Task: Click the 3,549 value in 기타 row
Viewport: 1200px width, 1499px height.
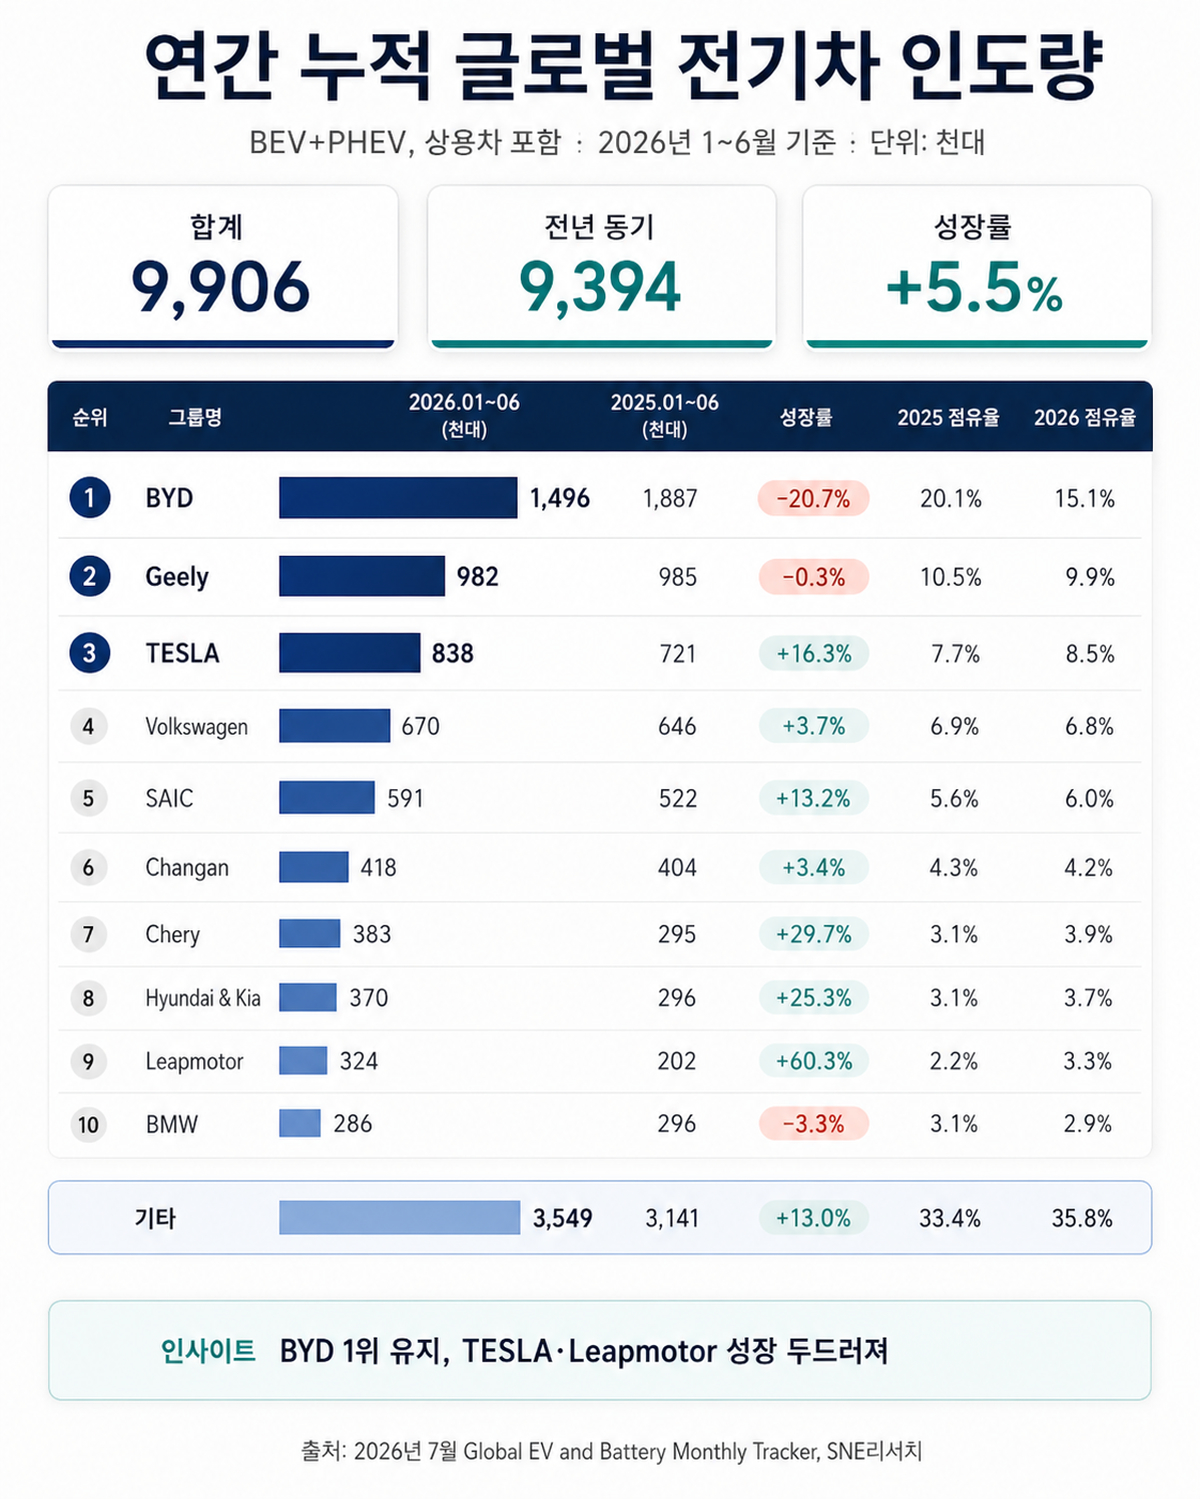Action: (x=563, y=1218)
